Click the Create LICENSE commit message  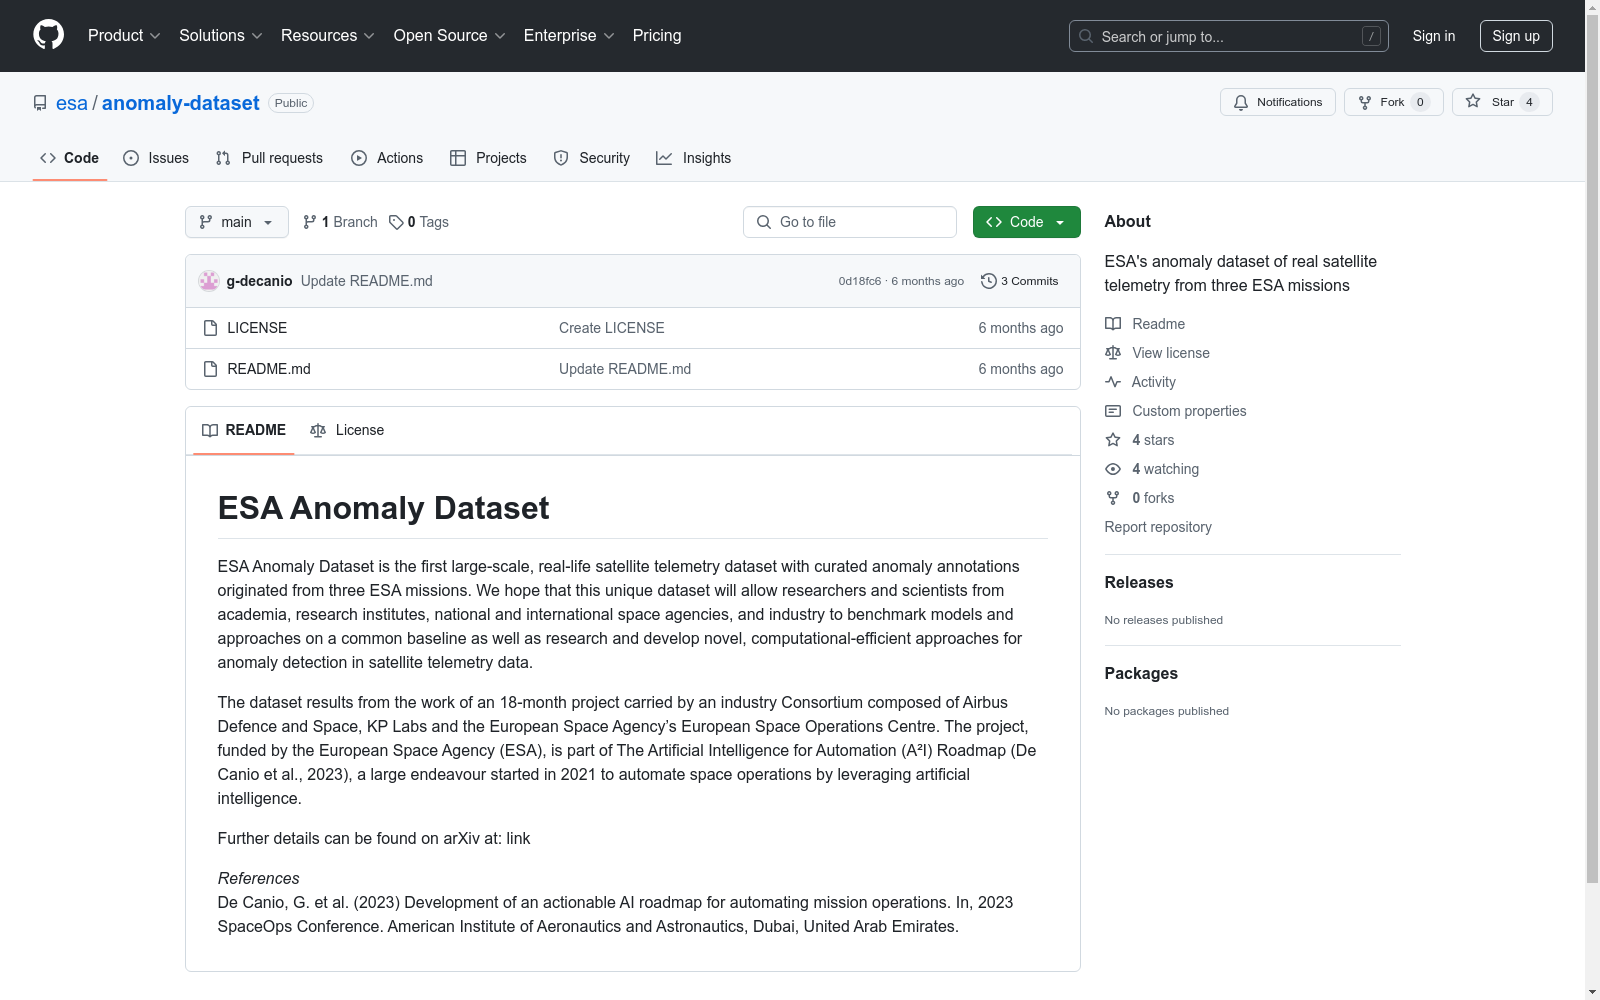[x=612, y=328]
